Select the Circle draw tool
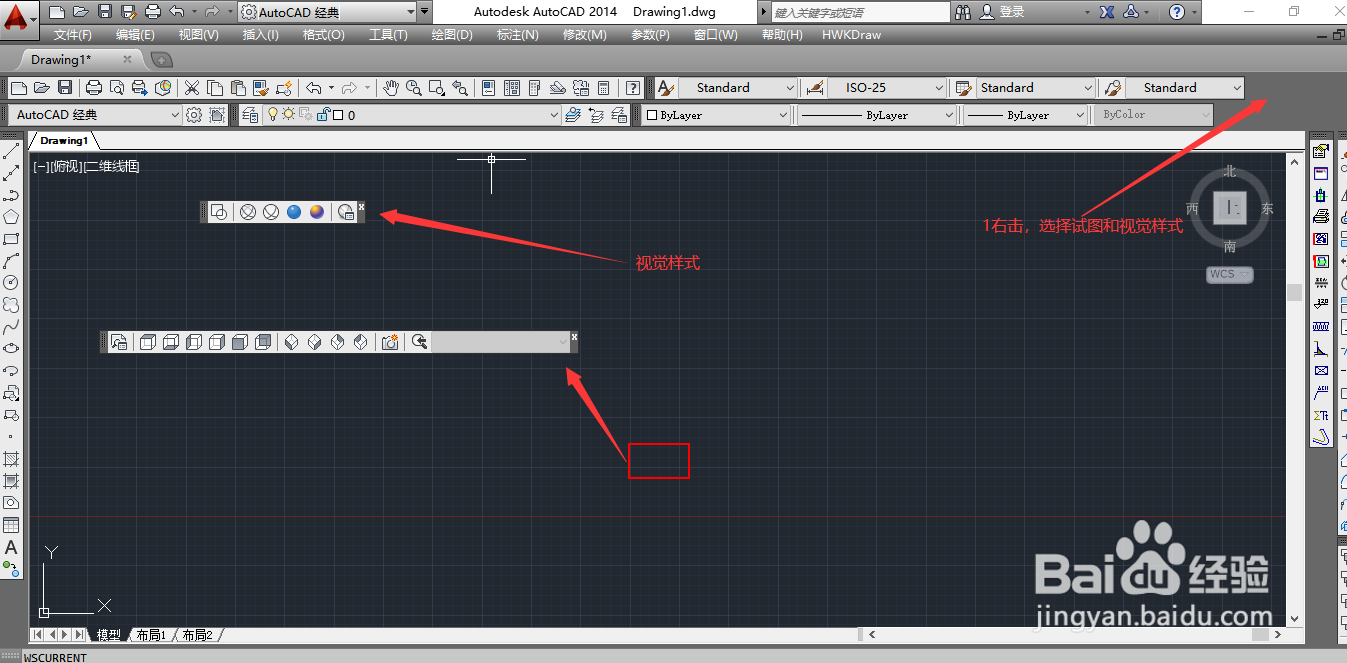This screenshot has height=663, width=1347. pos(11,283)
